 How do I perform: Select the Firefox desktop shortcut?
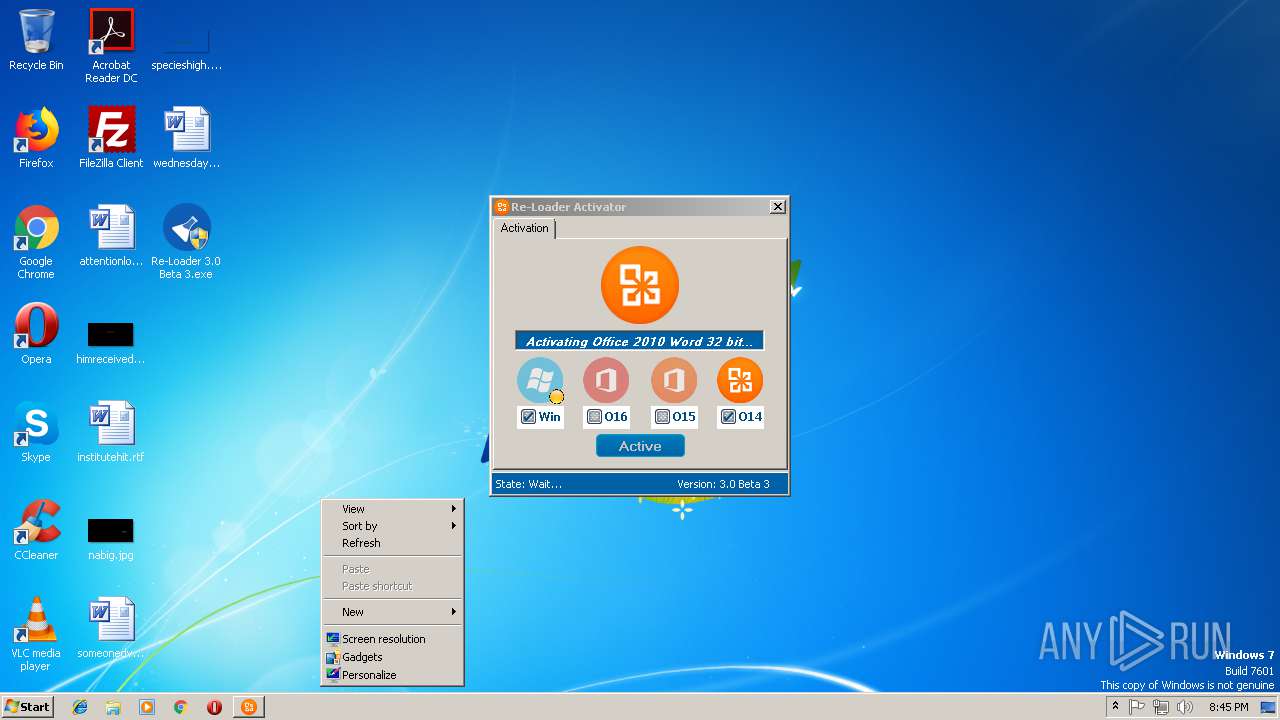click(36, 138)
